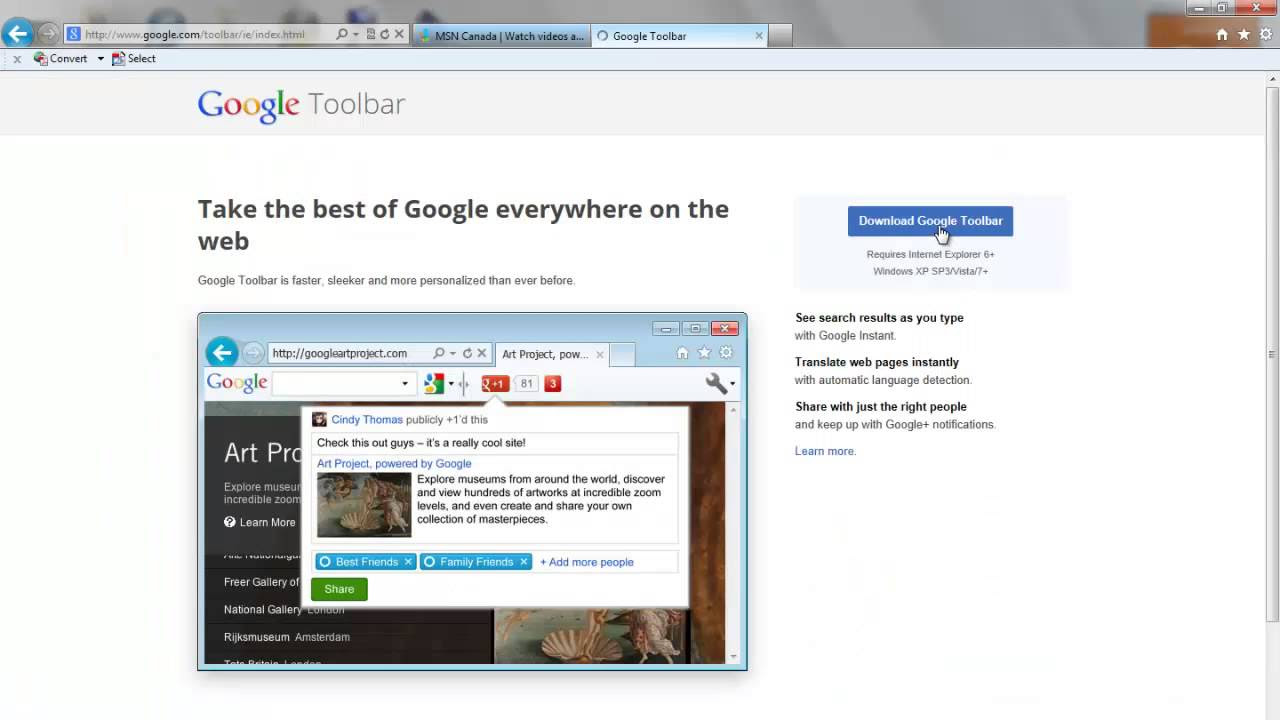
Task: Click the Select toolbar button
Action: click(x=134, y=59)
